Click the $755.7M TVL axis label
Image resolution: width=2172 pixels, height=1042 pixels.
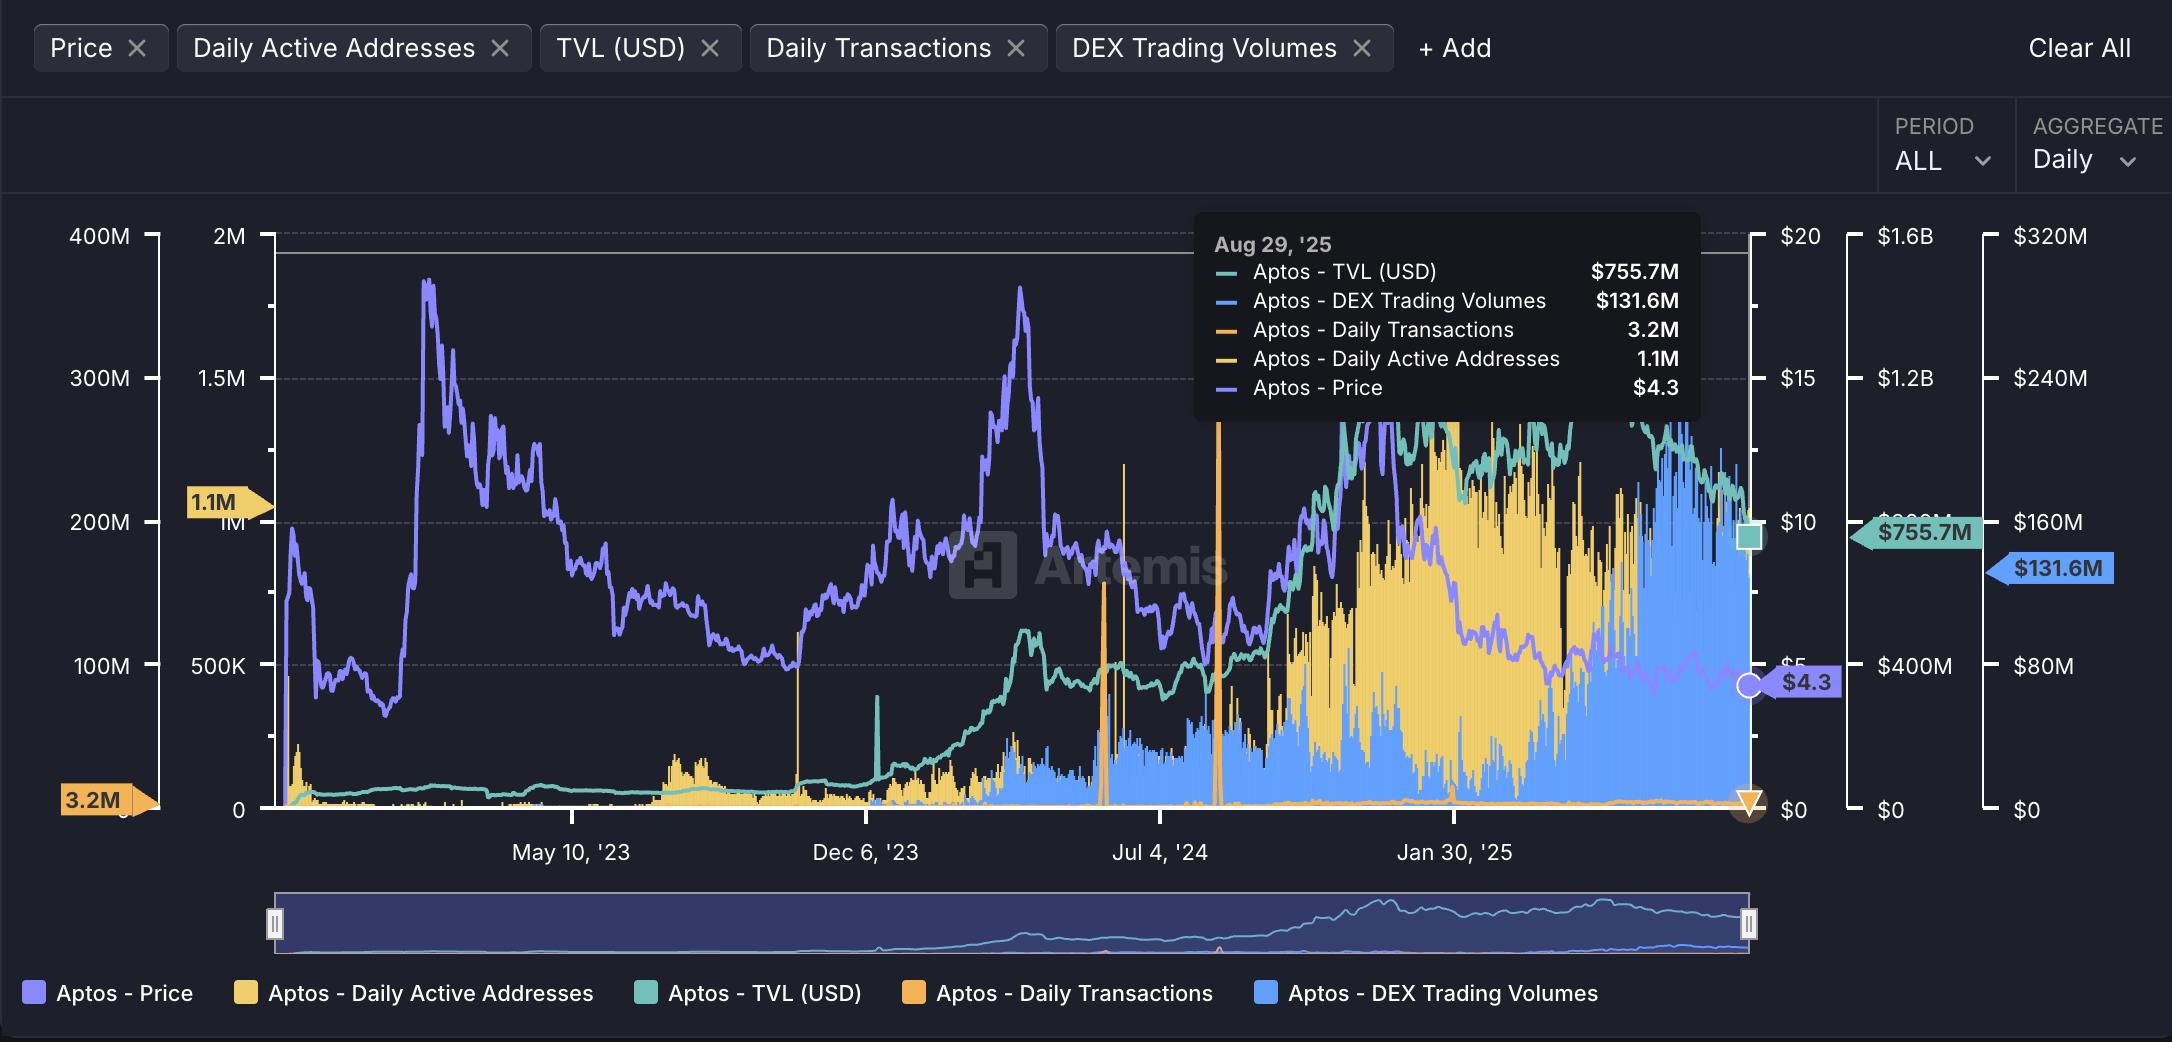point(1917,532)
